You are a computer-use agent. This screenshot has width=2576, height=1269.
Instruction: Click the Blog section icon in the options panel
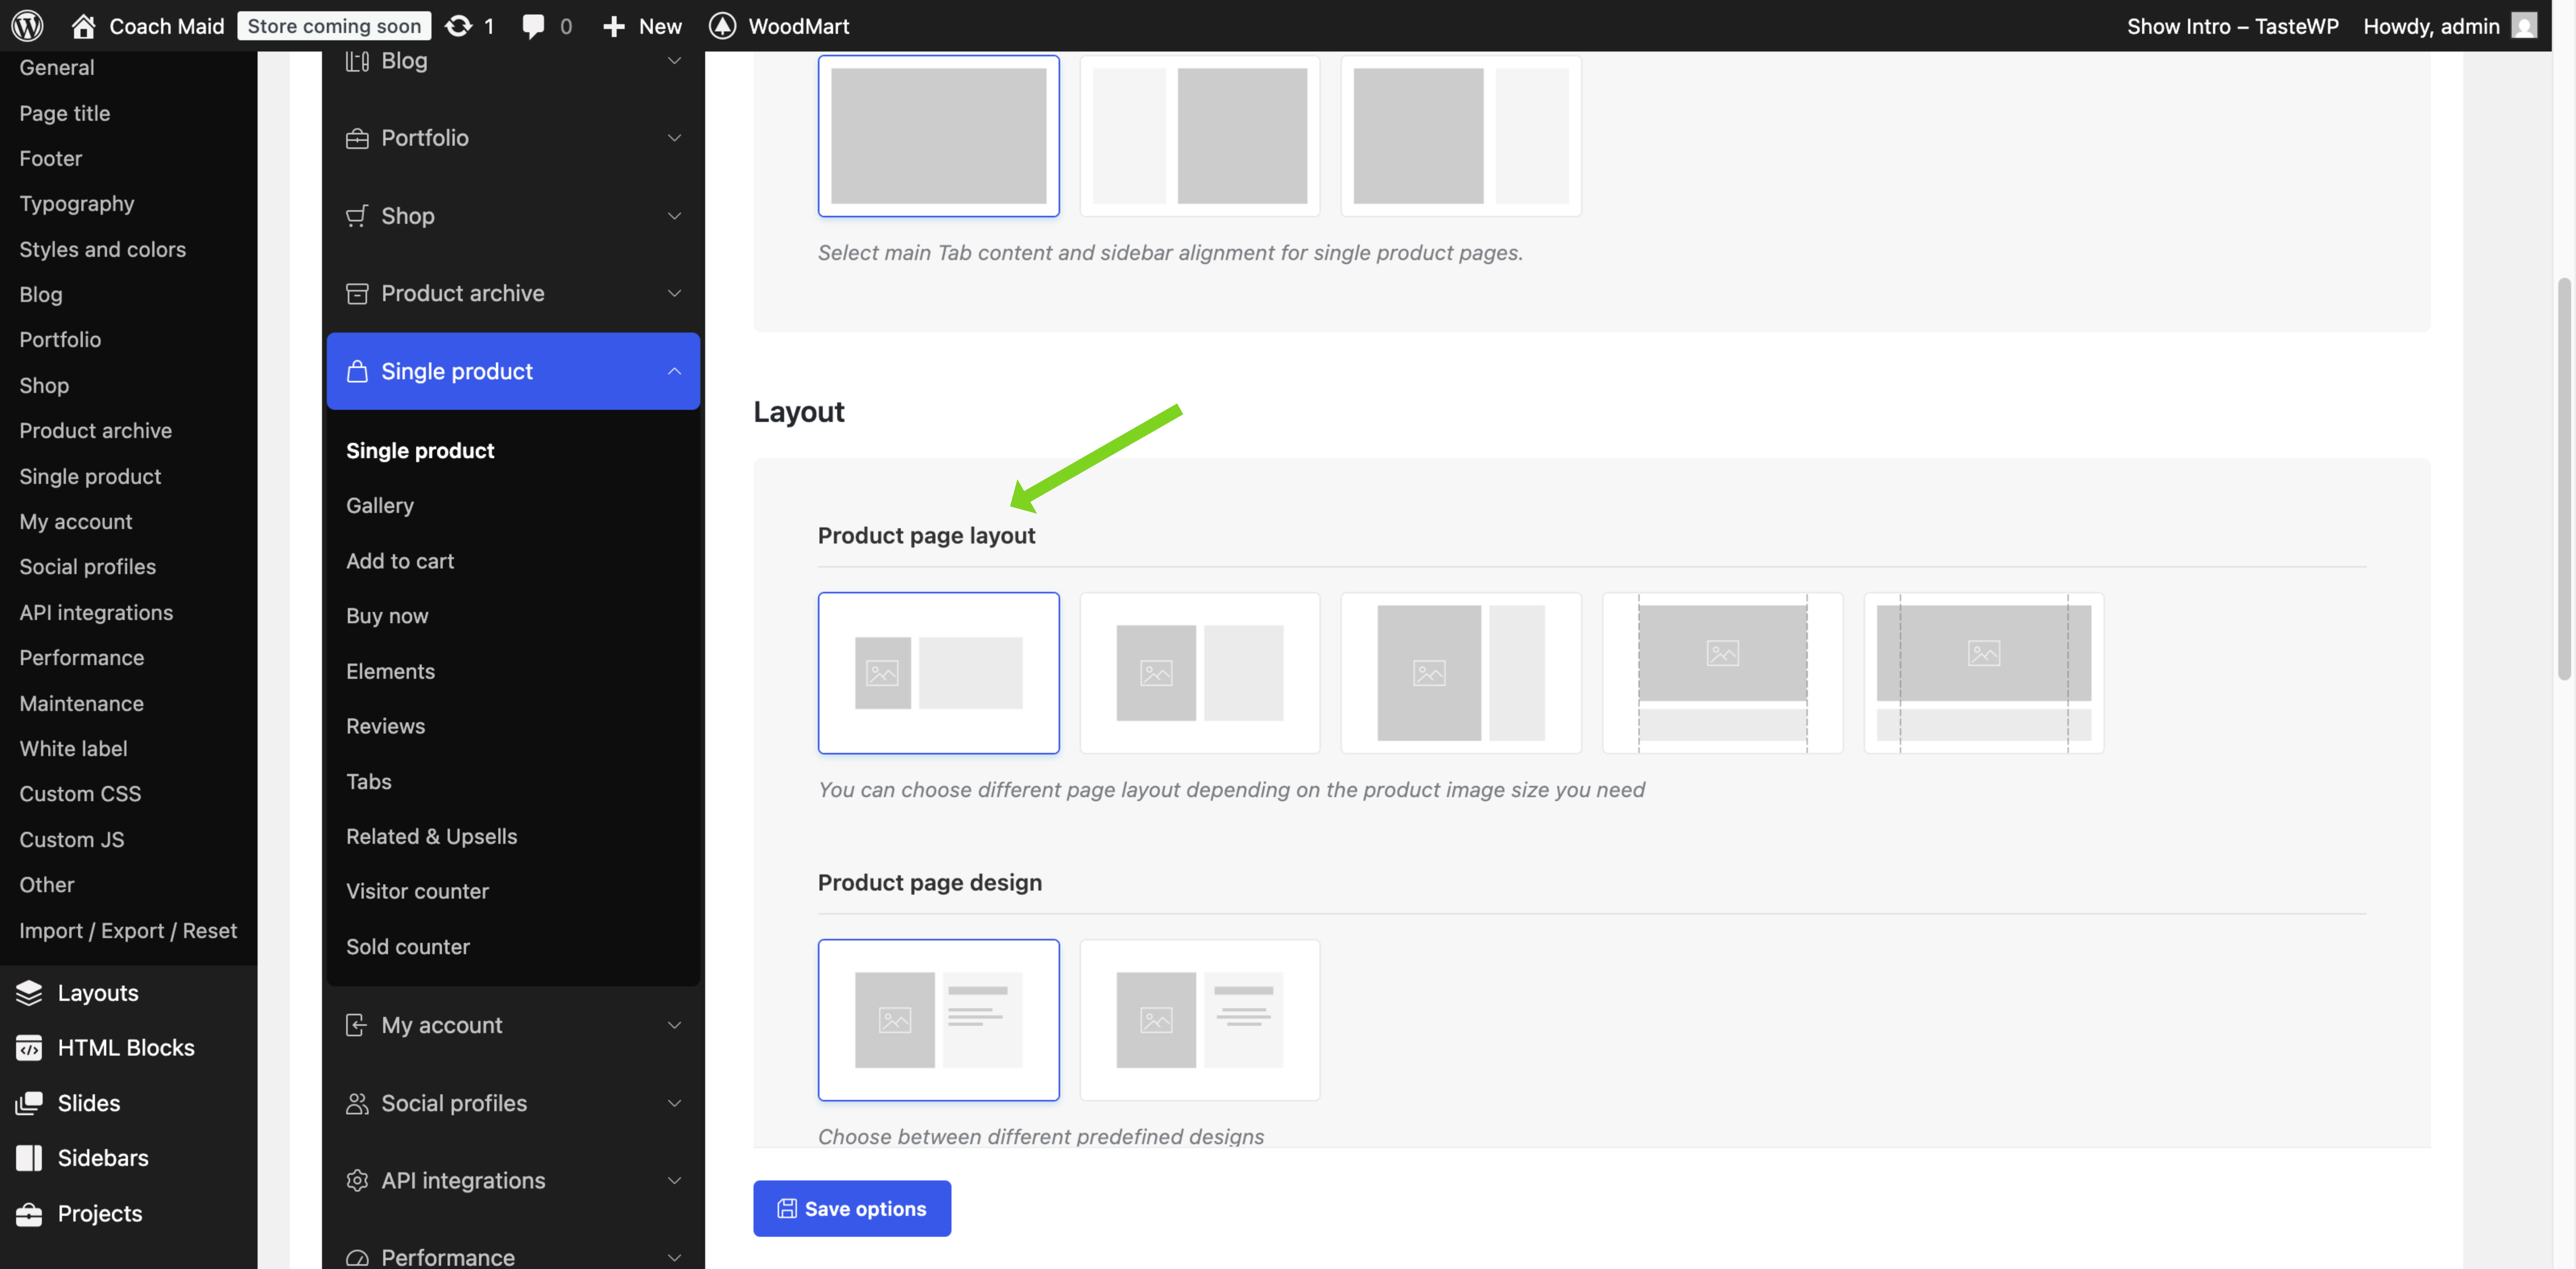(x=357, y=61)
